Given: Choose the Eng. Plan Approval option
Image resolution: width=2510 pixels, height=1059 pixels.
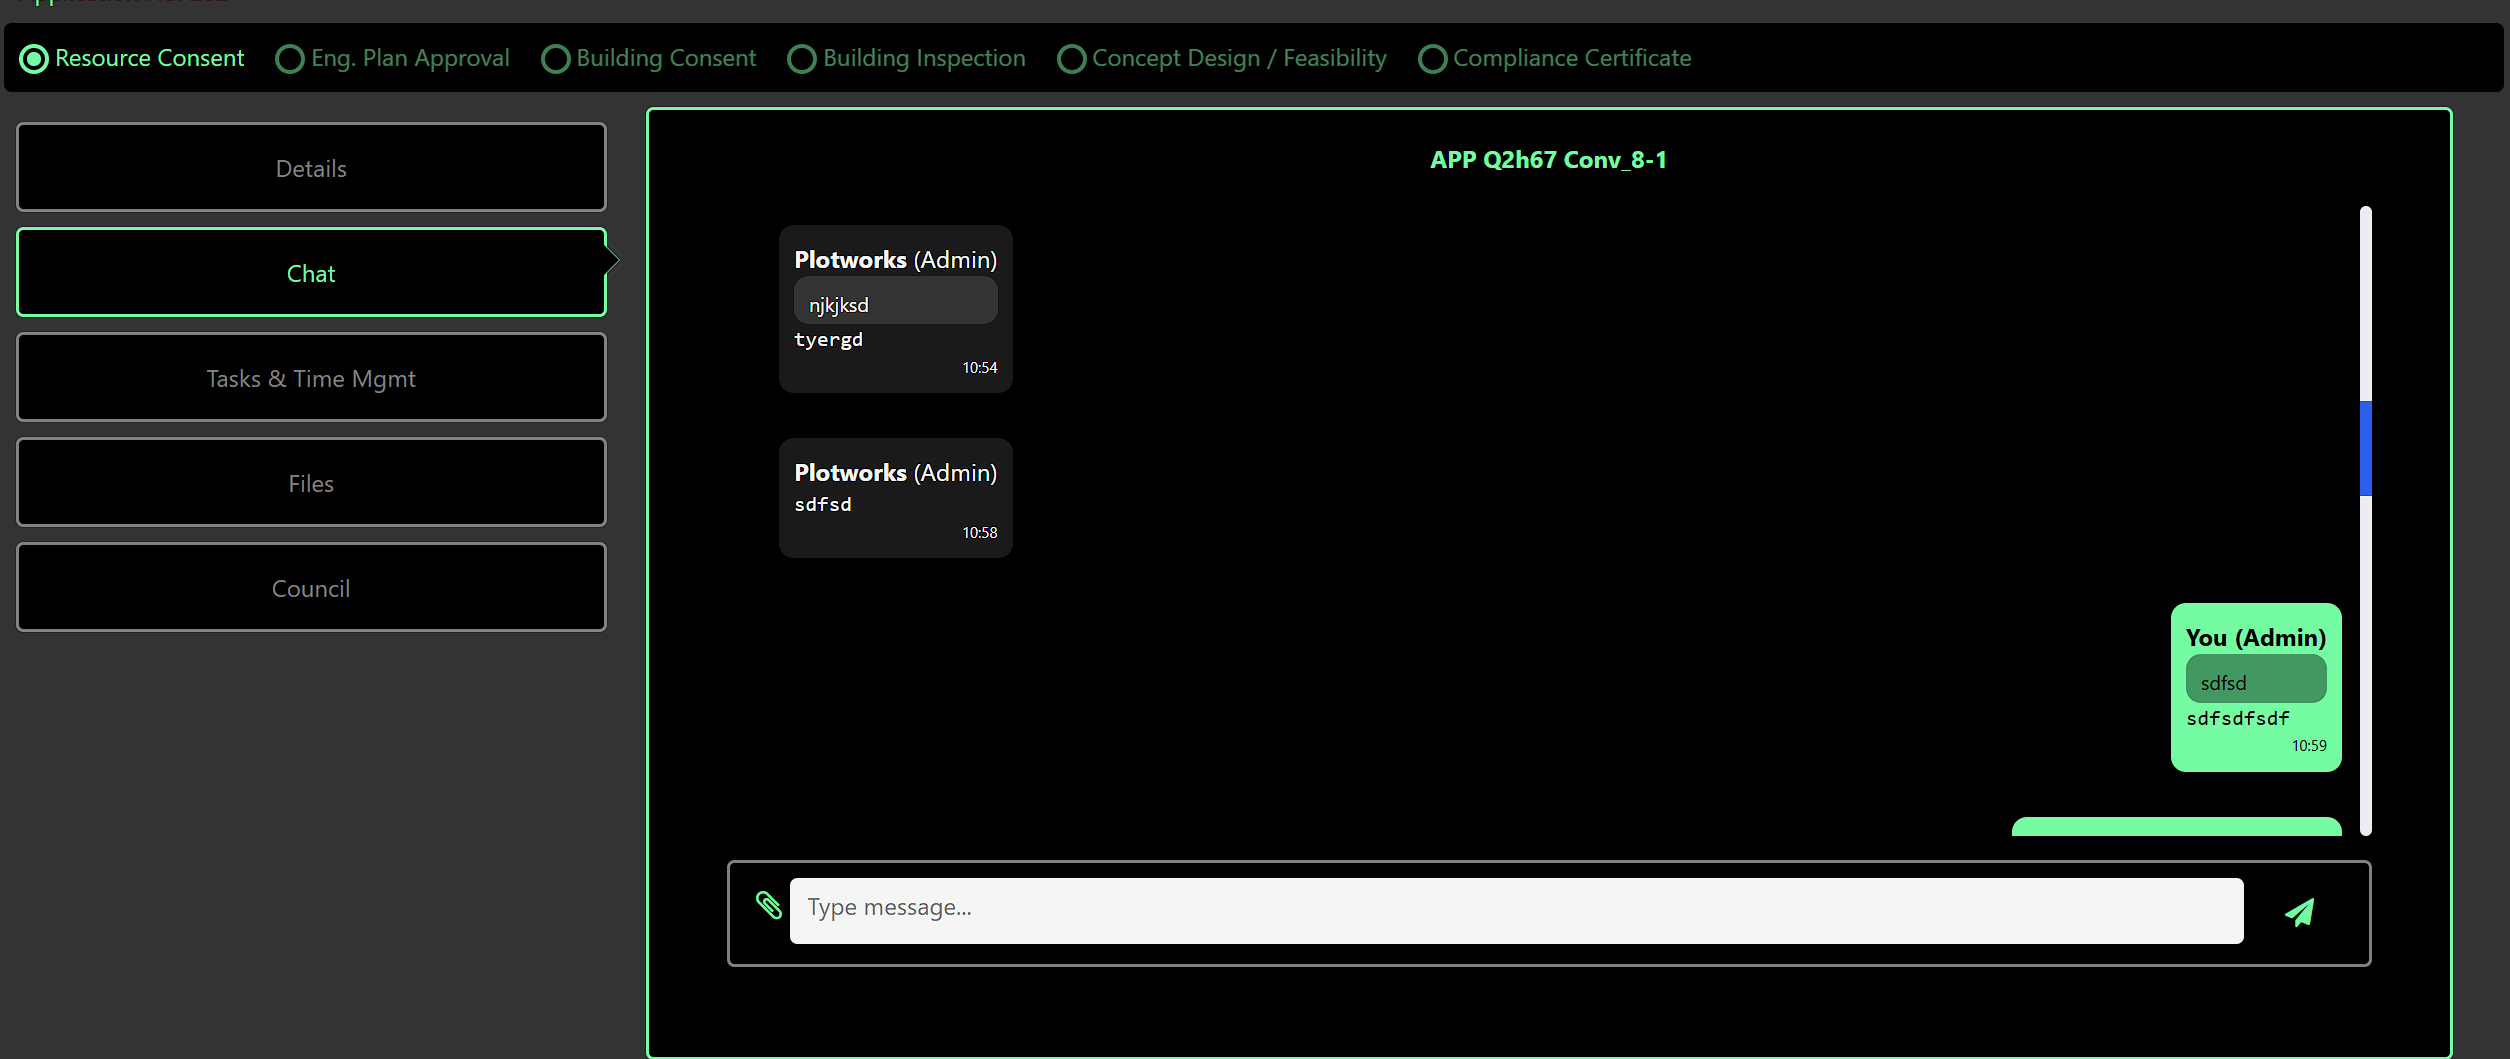Looking at the screenshot, I should point(290,59).
